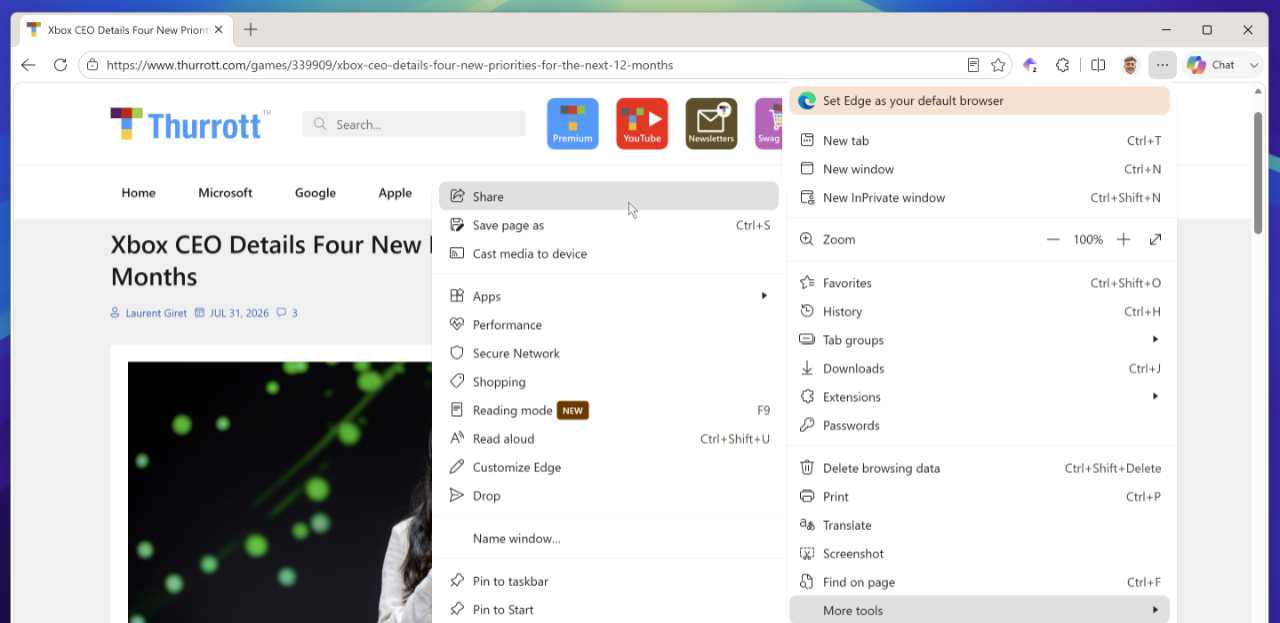Select Screenshot from the Edge menu
Screen dimensions: 1280x623
[979, 553]
